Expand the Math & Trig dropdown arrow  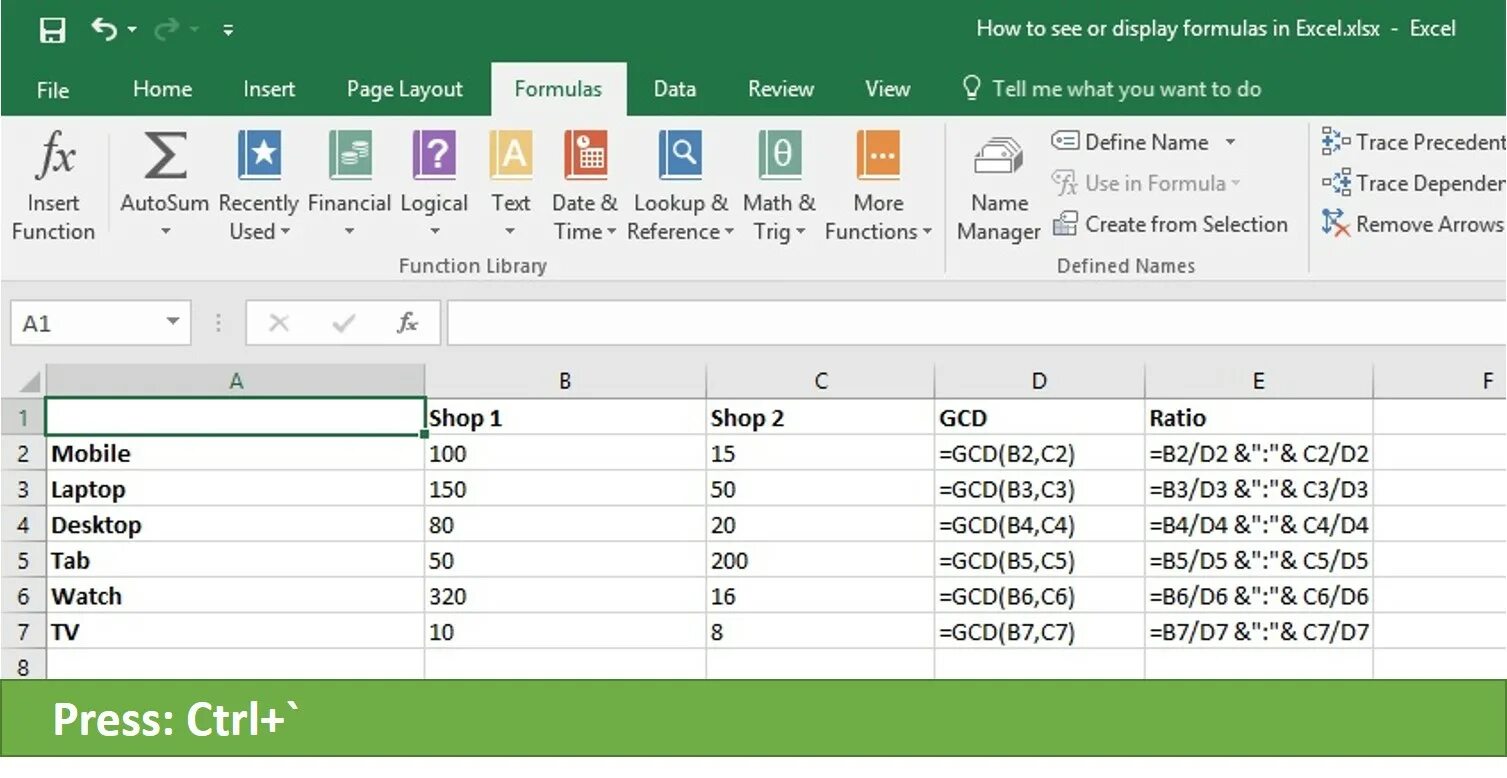tap(800, 233)
